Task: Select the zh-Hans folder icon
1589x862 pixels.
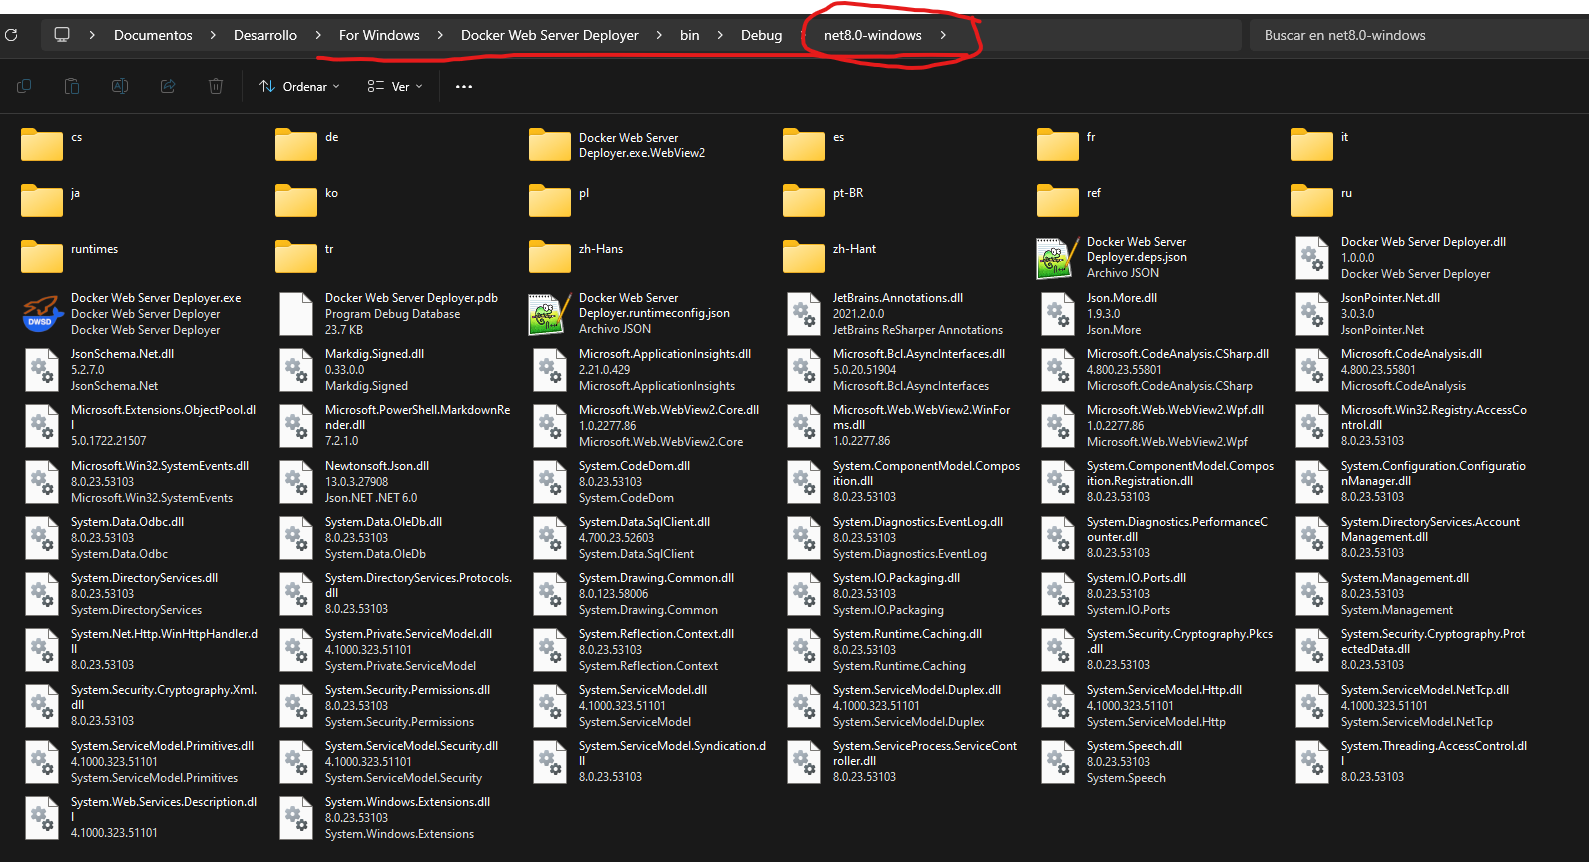Action: tap(550, 257)
